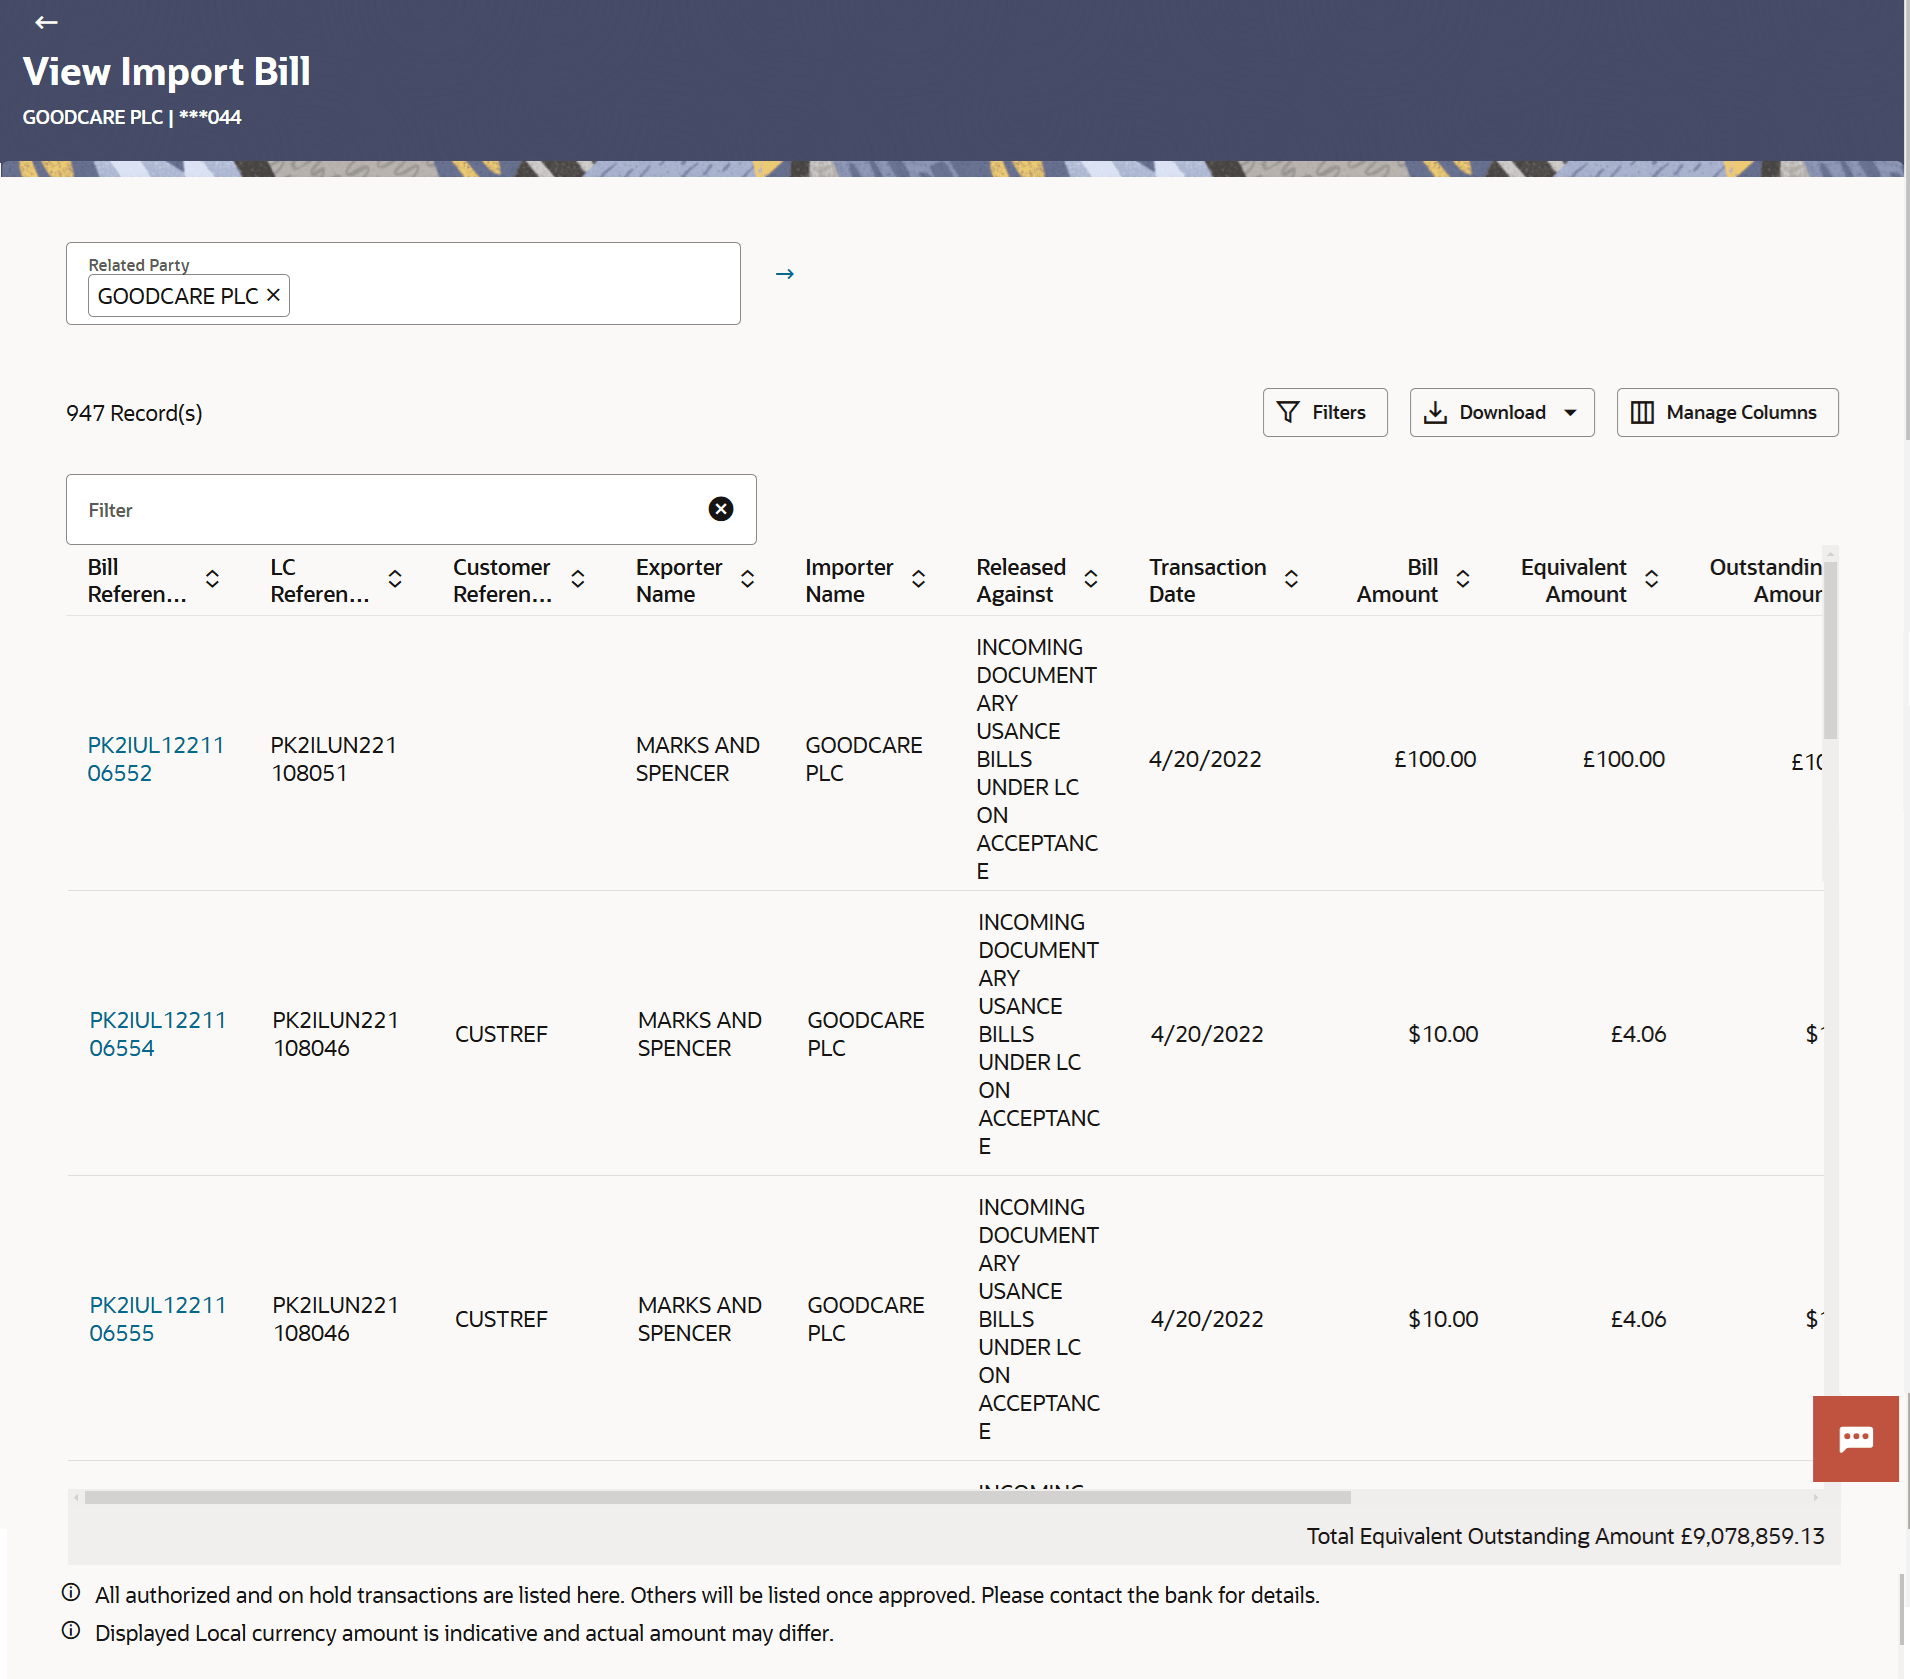Click the local currency disclaimer info icon

click(71, 1631)
